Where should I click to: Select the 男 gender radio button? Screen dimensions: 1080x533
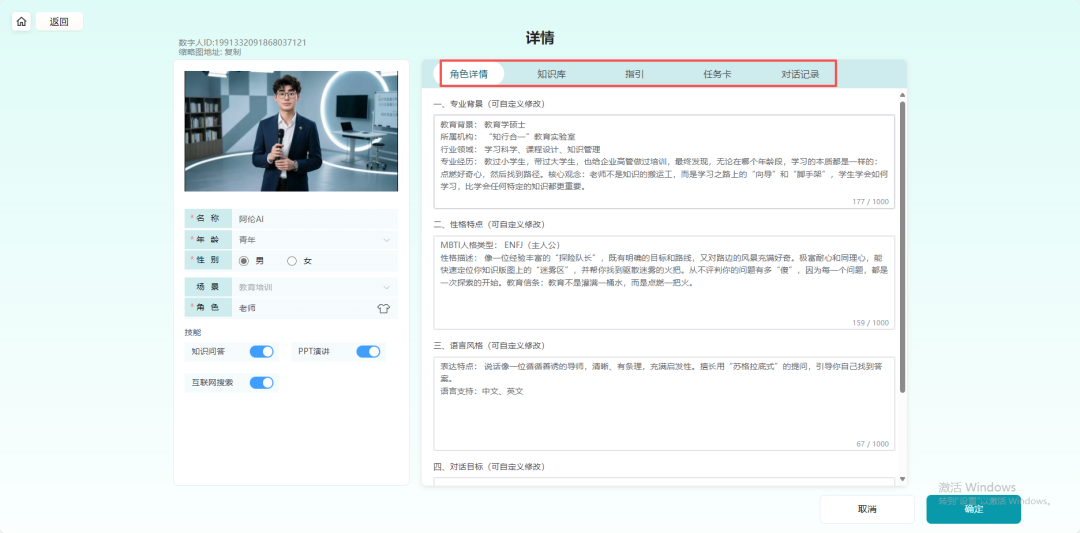click(243, 261)
